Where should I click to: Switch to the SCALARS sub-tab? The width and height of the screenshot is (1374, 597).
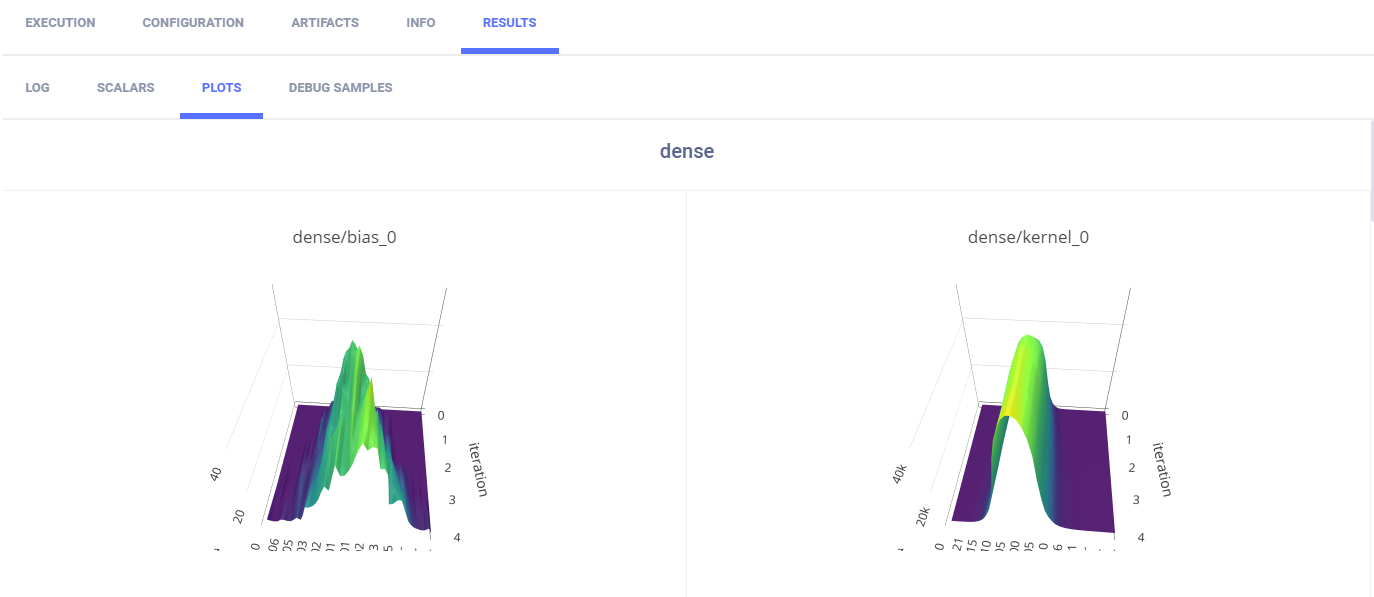[125, 88]
